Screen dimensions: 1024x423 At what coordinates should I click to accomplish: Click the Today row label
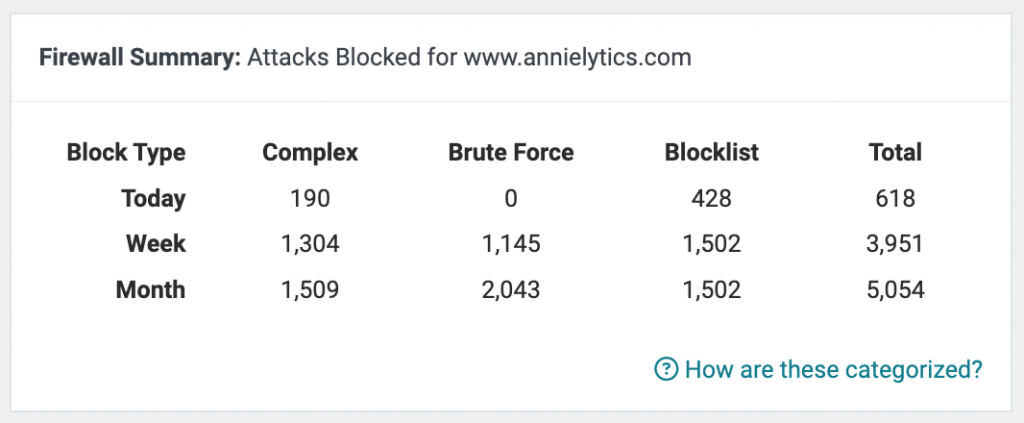[x=153, y=199]
